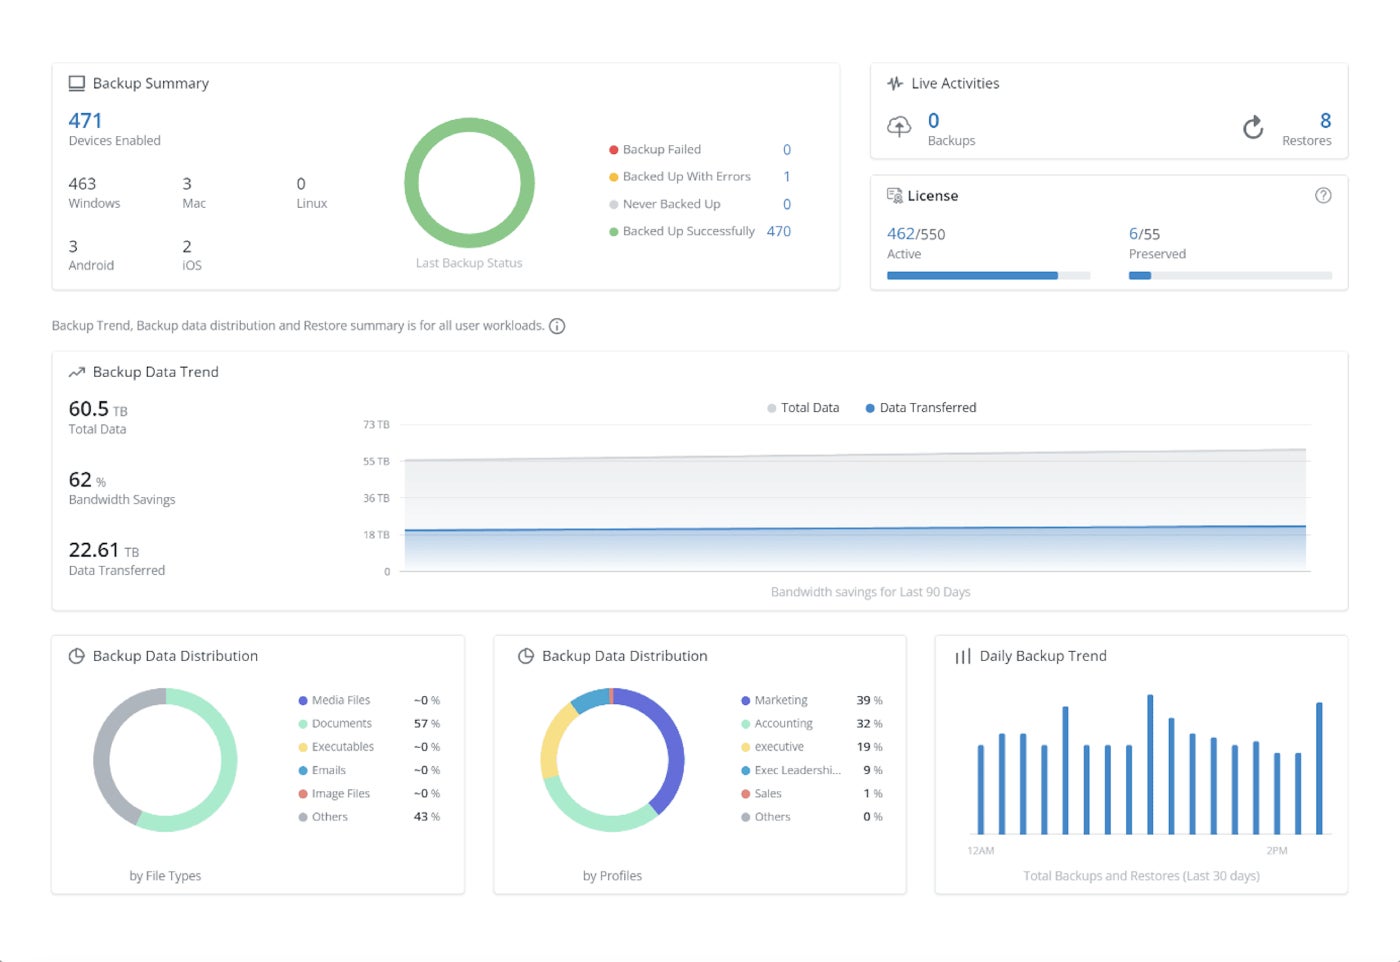Click pie icon of by Profiles panel
The height and width of the screenshot is (962, 1400).
(526, 656)
